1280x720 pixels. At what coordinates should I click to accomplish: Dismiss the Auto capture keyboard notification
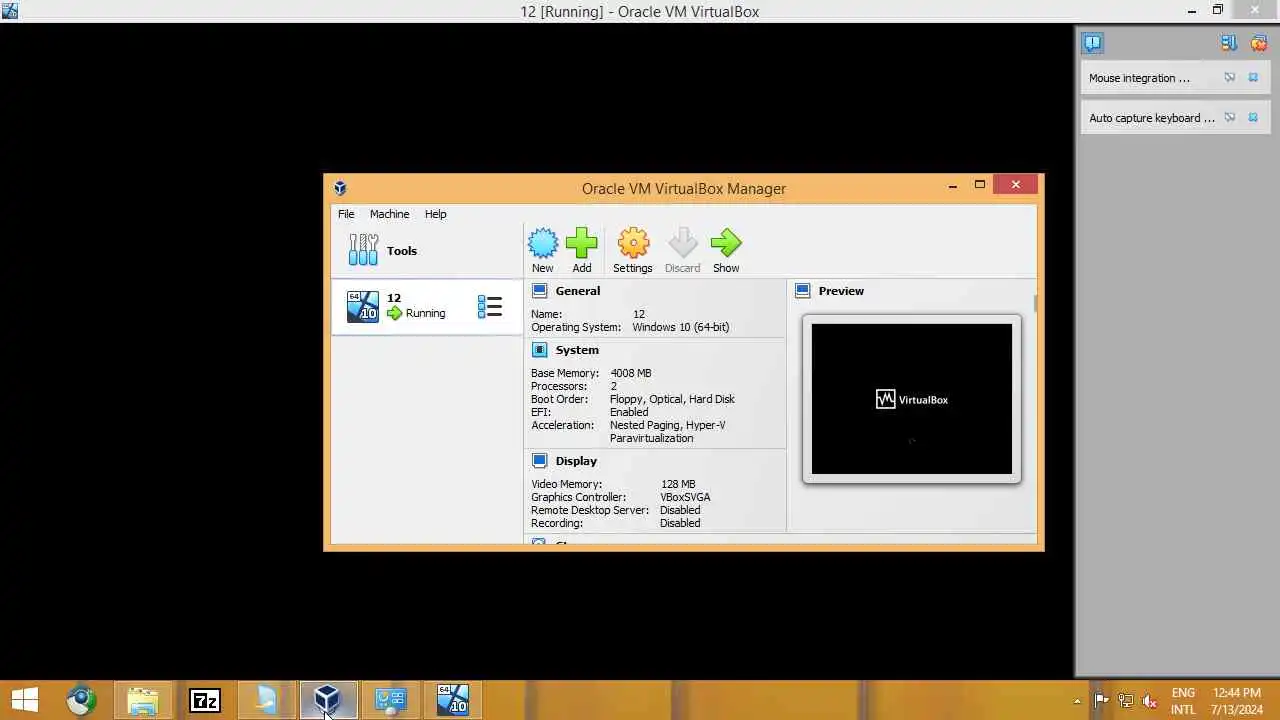tap(1253, 117)
